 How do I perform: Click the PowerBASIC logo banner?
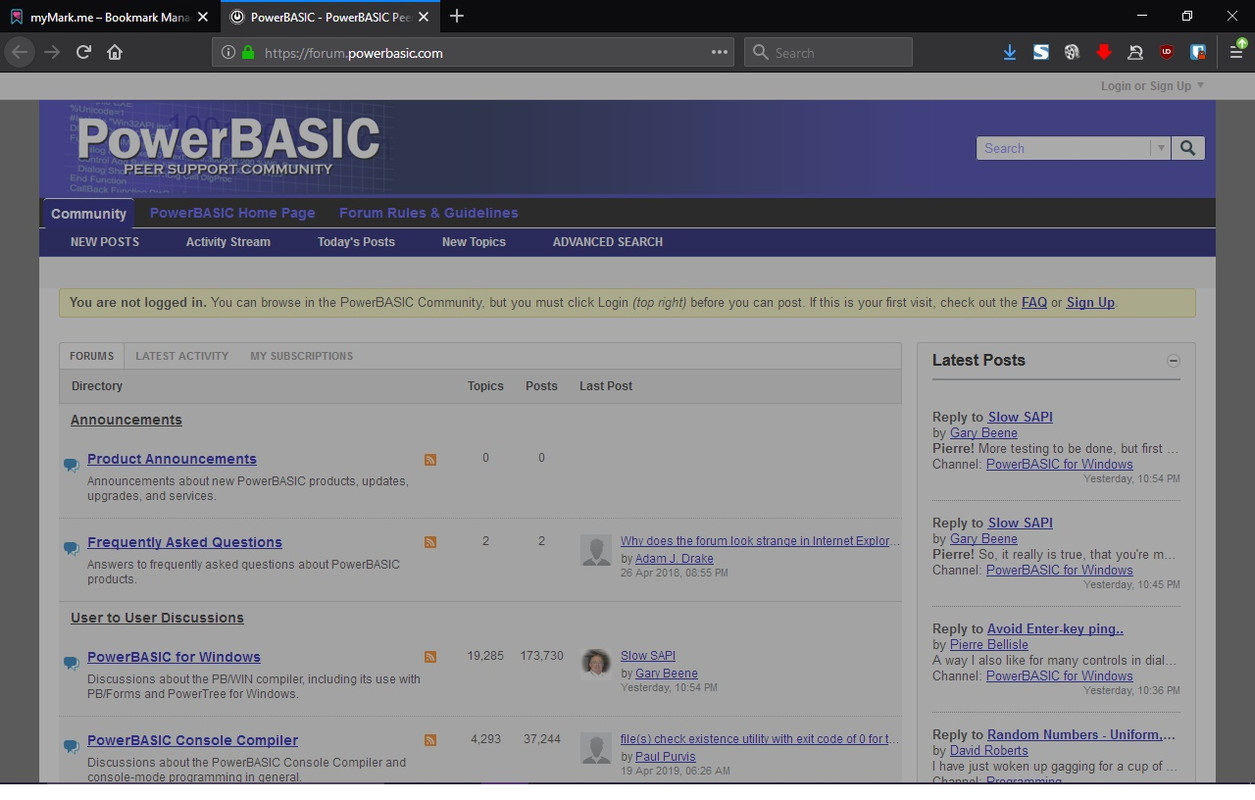pyautogui.click(x=228, y=146)
